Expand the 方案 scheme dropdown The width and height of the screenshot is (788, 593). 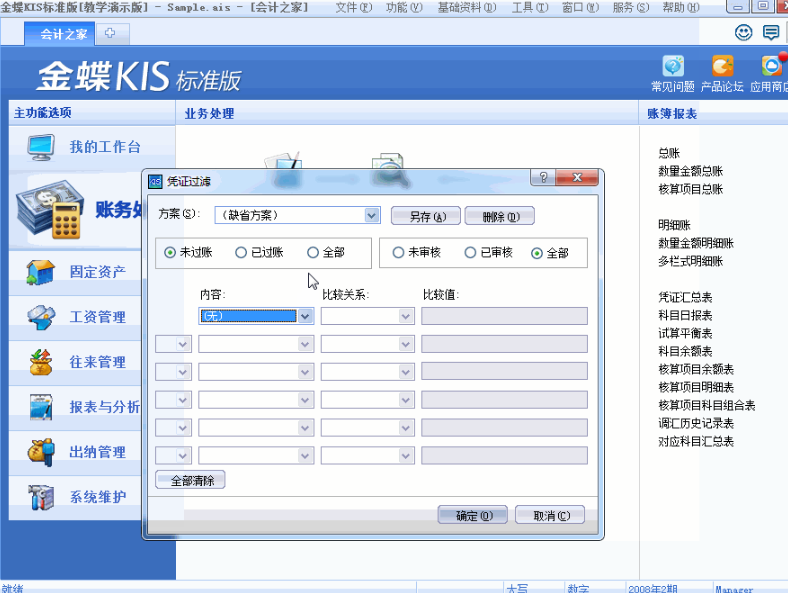372,215
